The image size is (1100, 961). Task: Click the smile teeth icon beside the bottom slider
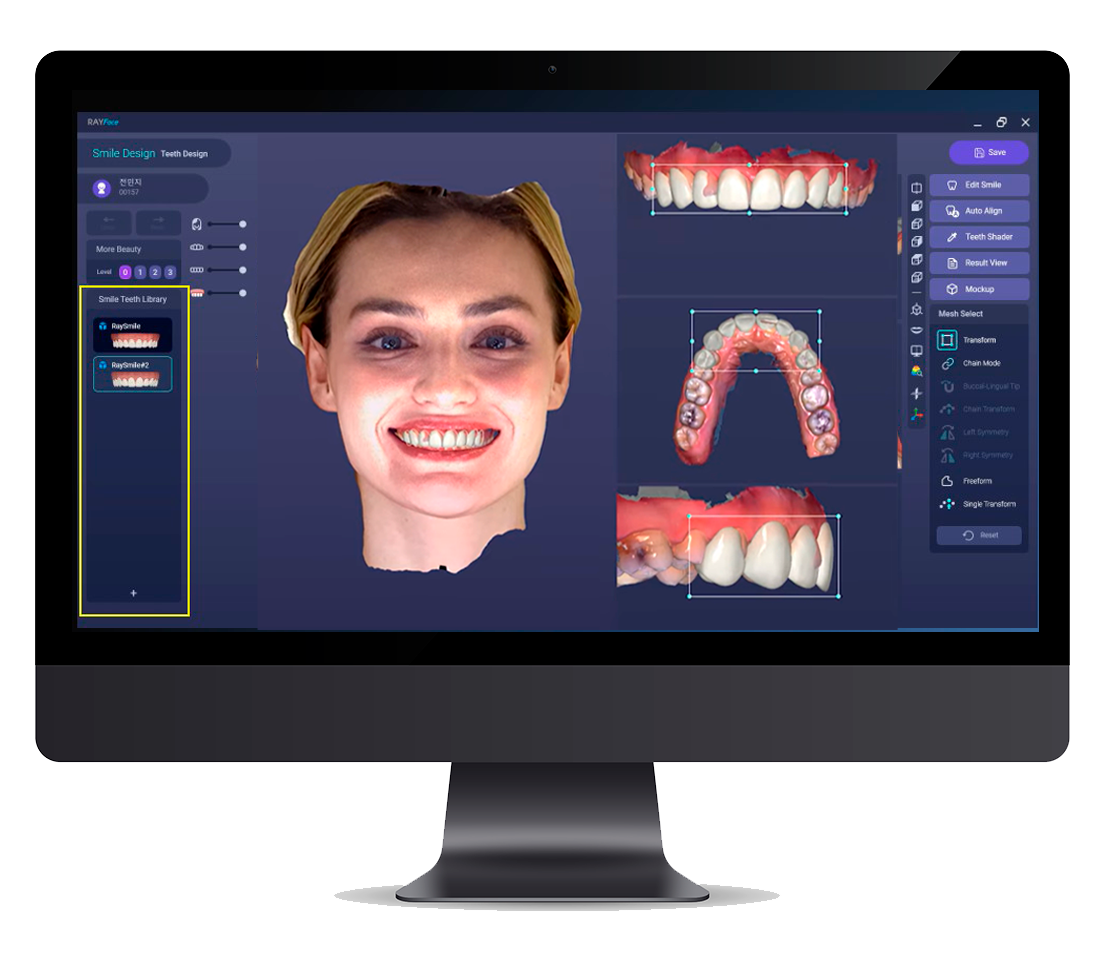tap(197, 293)
